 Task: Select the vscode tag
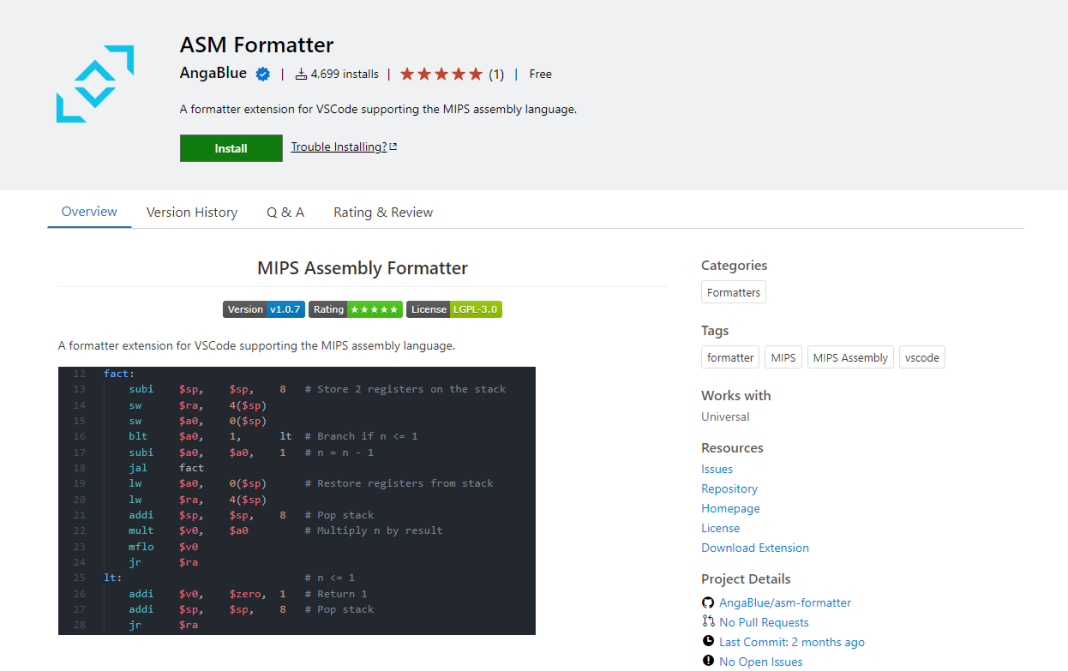921,357
